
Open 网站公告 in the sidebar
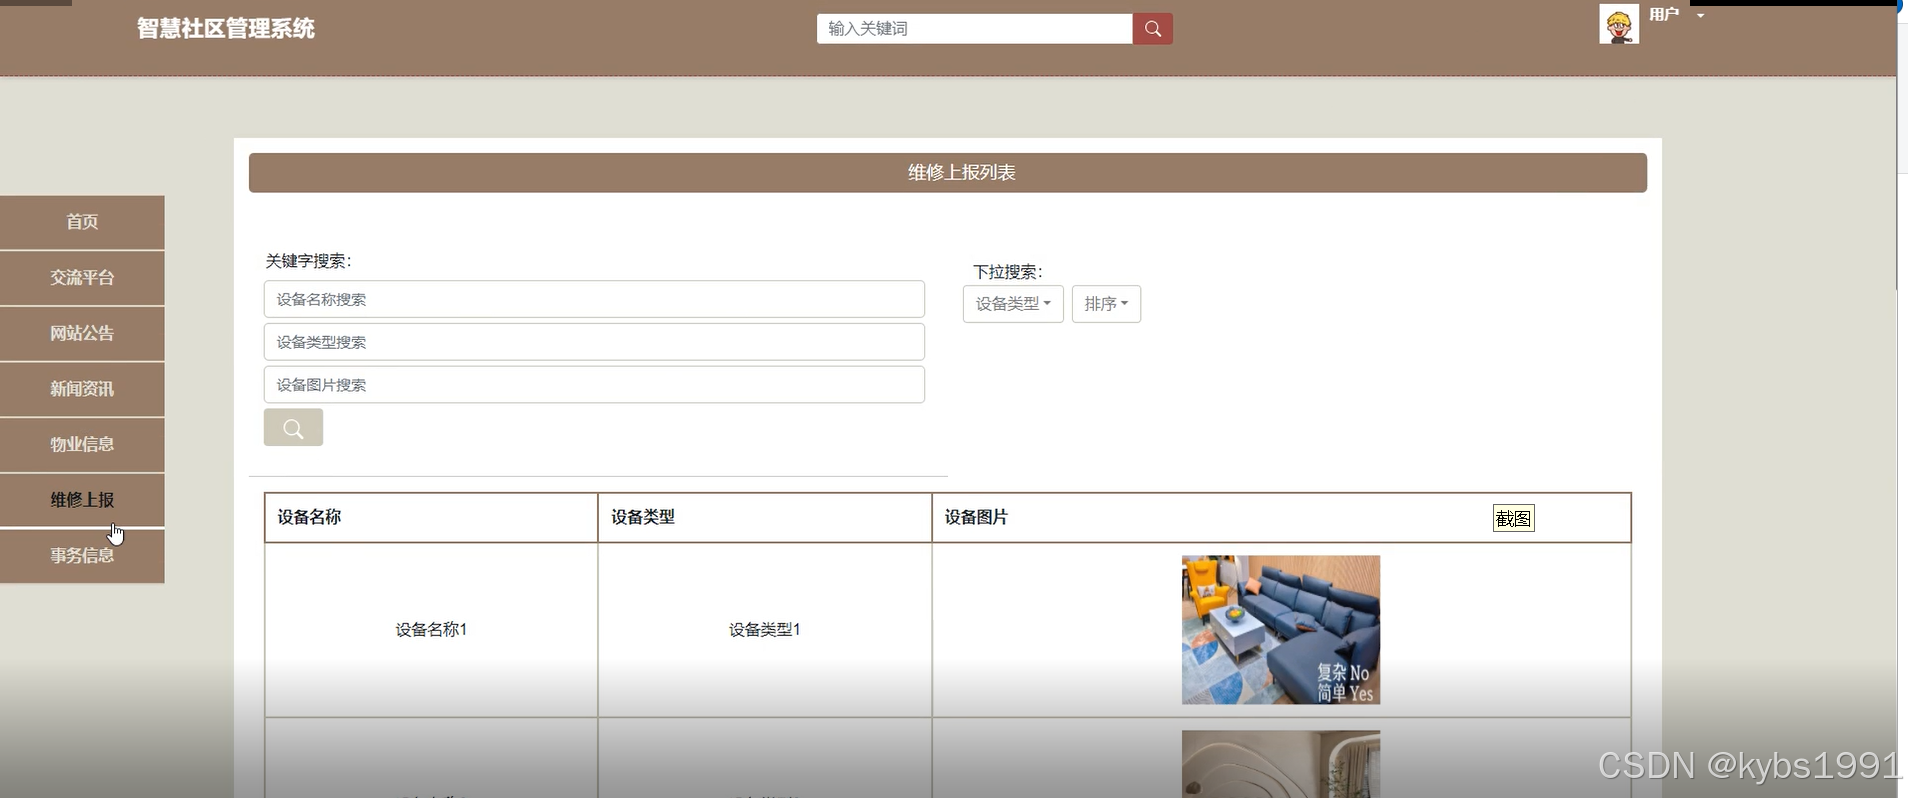[x=82, y=334]
